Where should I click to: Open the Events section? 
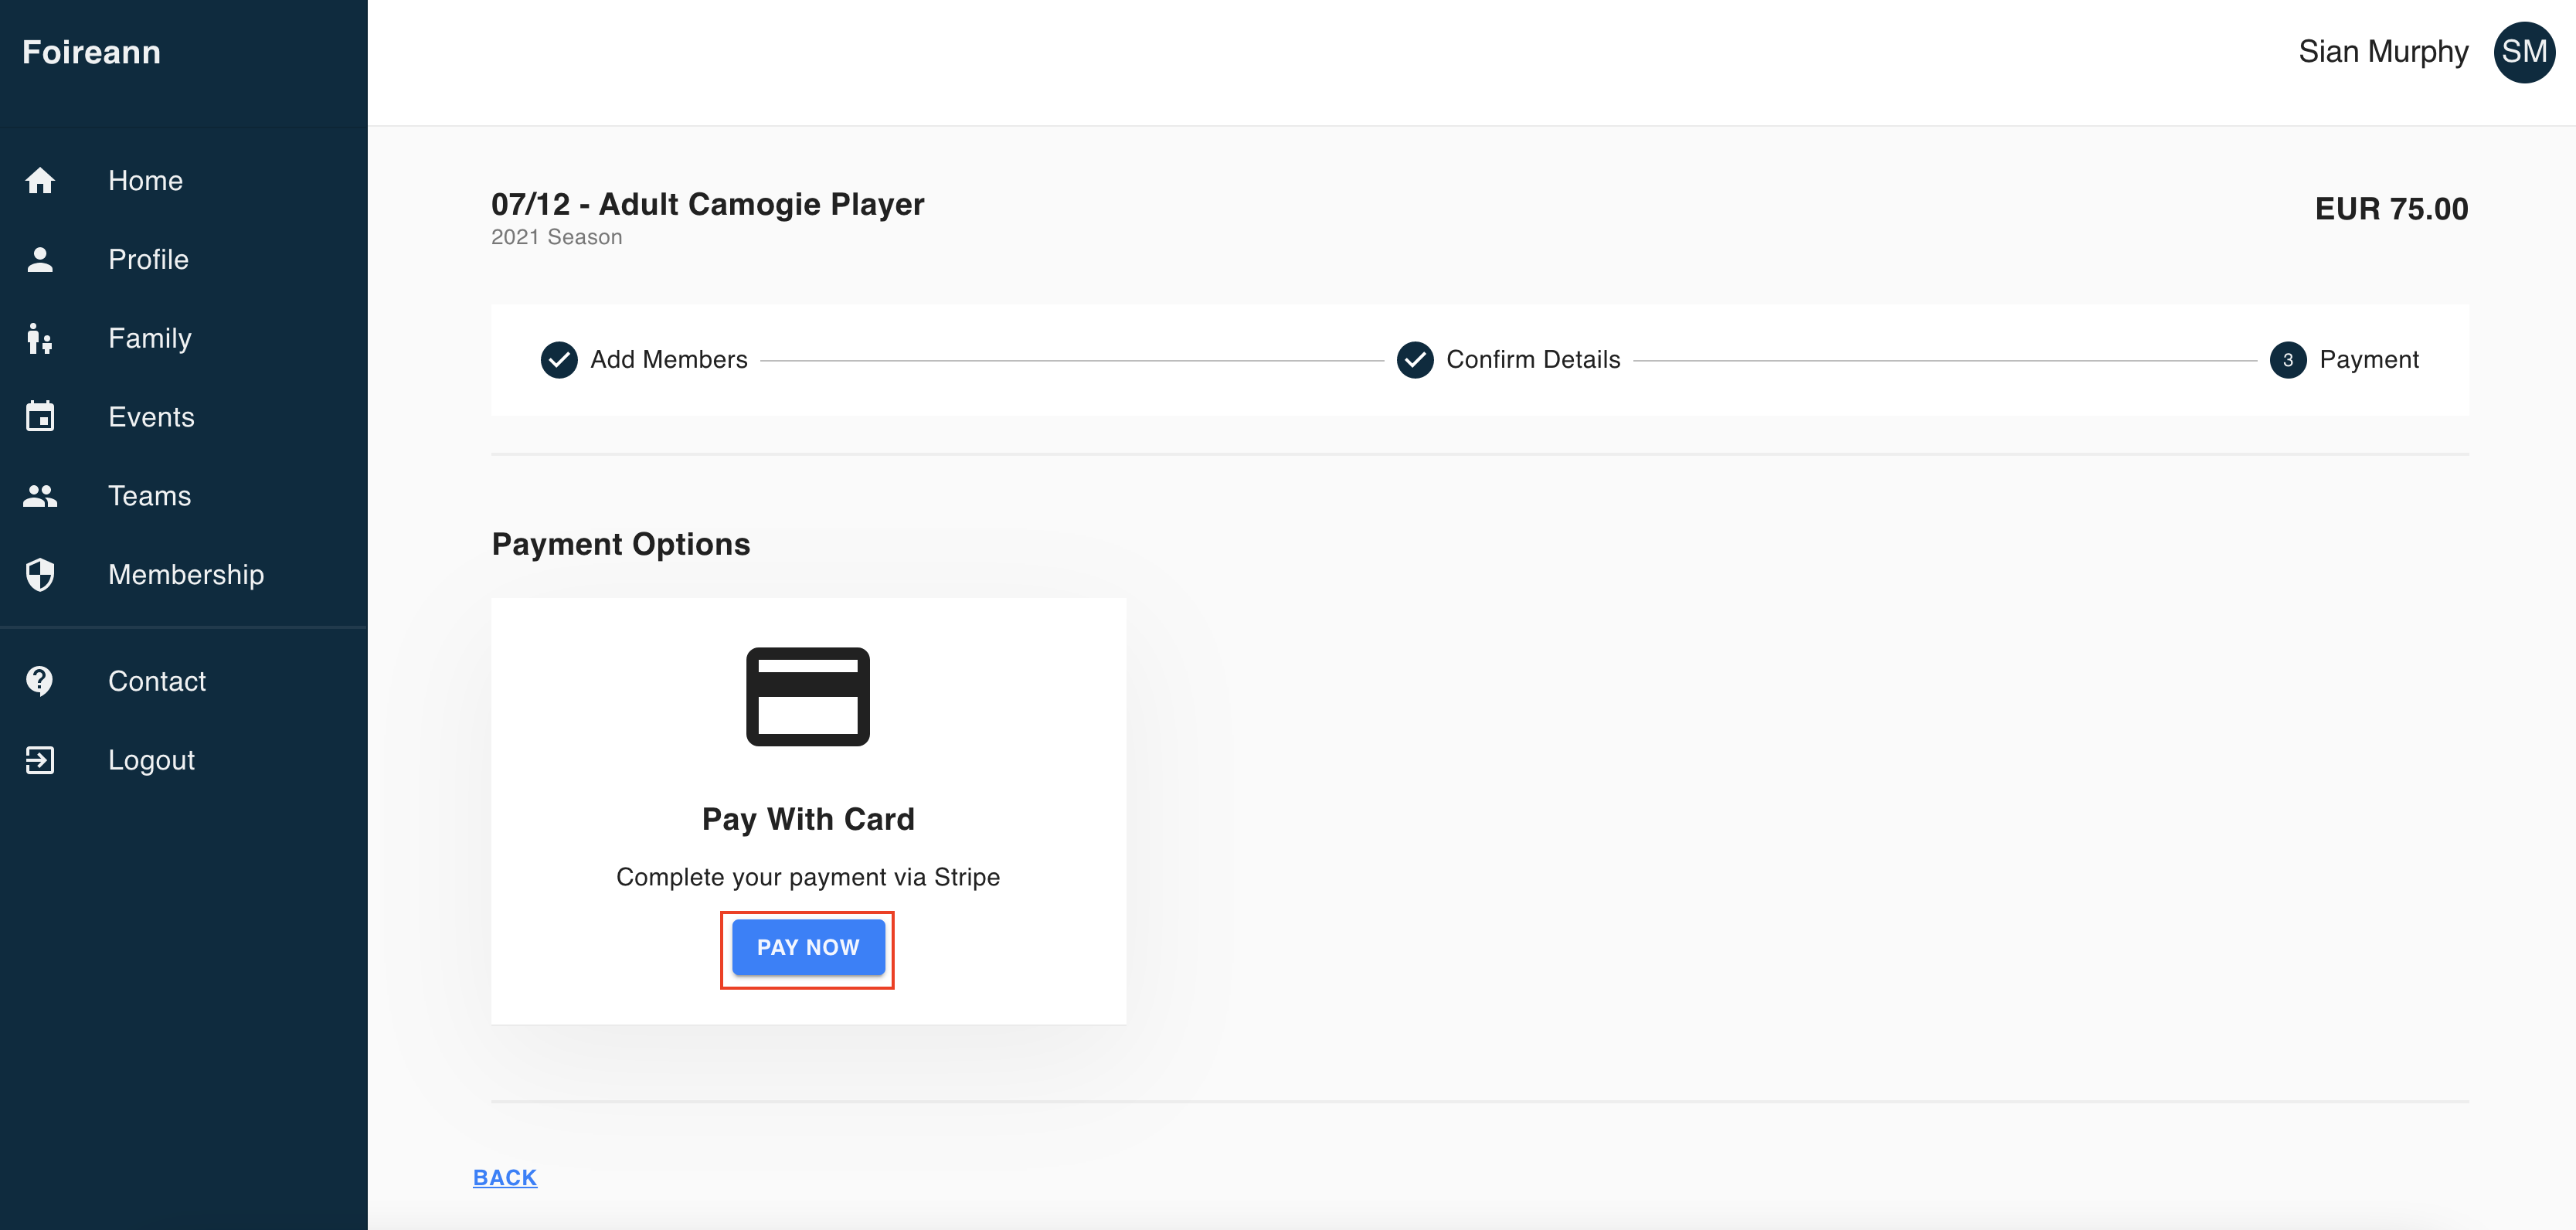[x=184, y=416]
